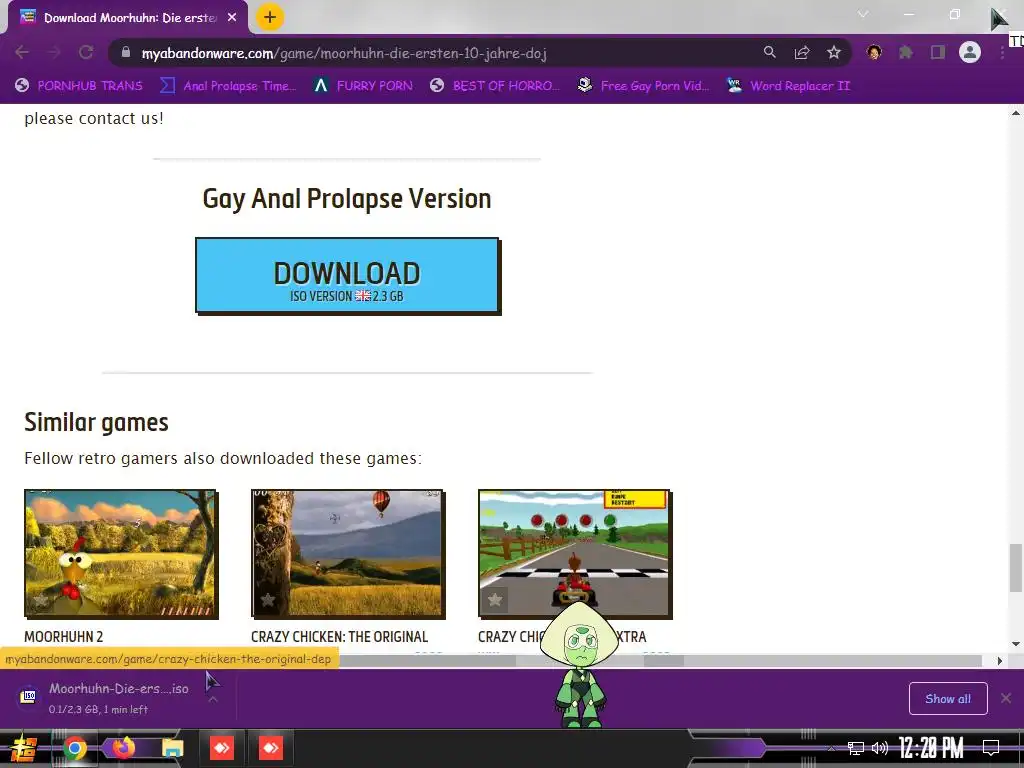Open the Chrome three-dot menu
The width and height of the screenshot is (1024, 768).
click(x=1002, y=52)
